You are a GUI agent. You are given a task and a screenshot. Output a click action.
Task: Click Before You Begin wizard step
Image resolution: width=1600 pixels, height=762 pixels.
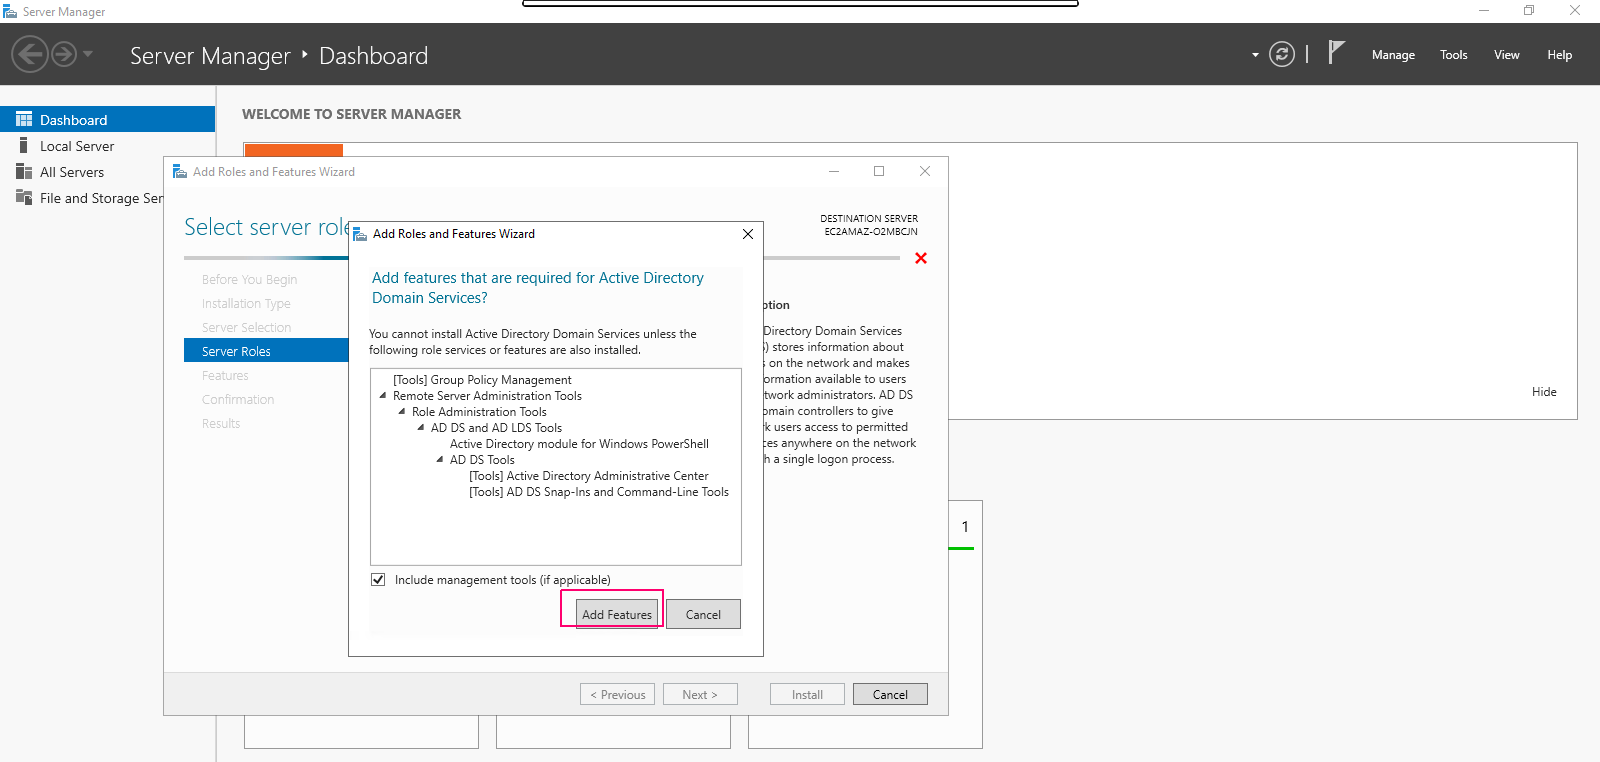249,279
